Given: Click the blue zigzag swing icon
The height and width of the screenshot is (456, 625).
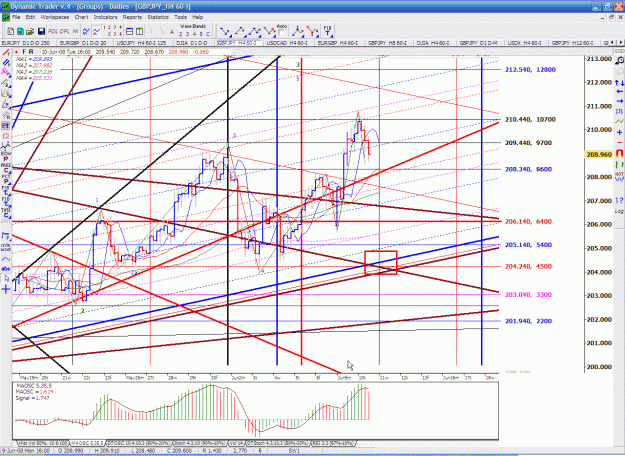Looking at the screenshot, I should click(x=86, y=31).
